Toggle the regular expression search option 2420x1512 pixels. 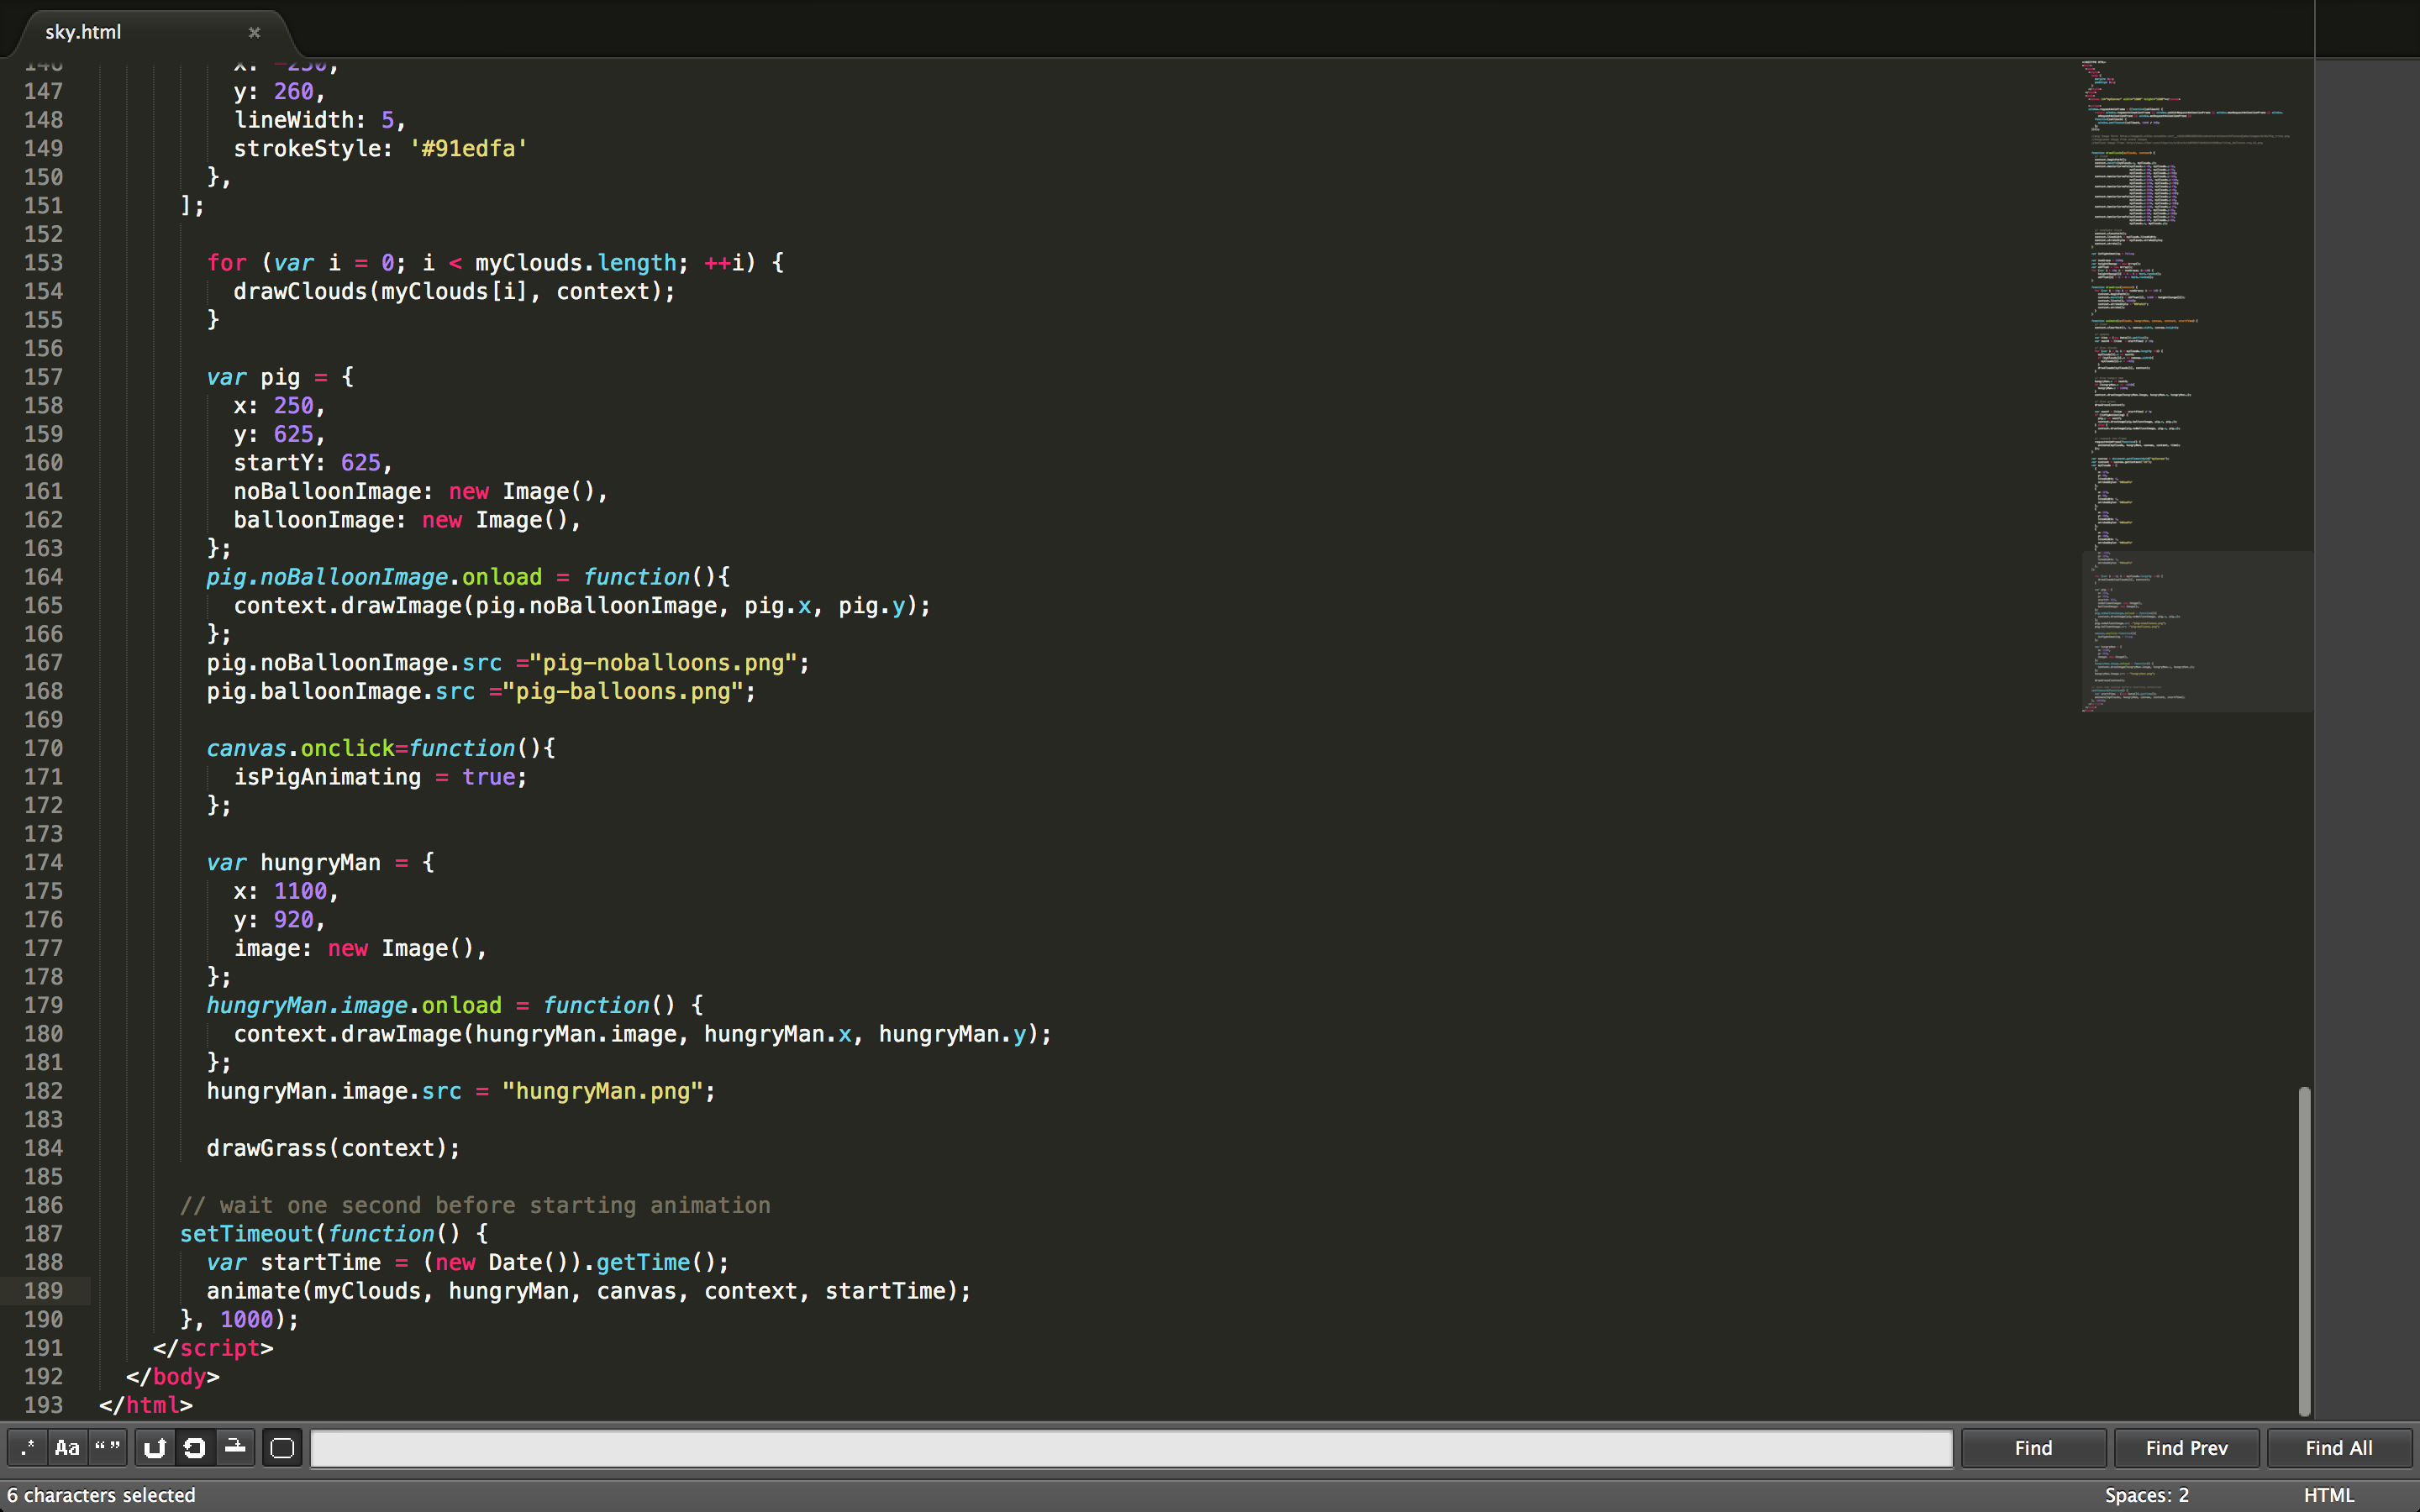pyautogui.click(x=28, y=1447)
